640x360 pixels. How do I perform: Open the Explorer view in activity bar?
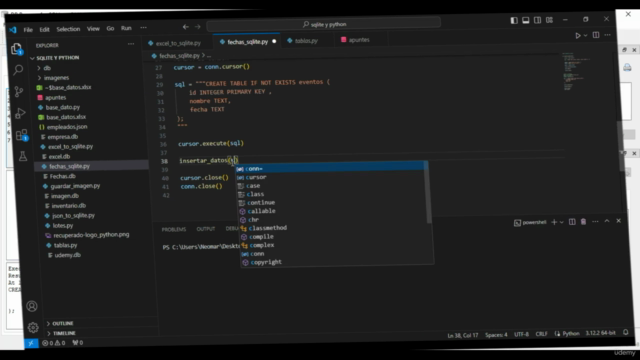16,49
